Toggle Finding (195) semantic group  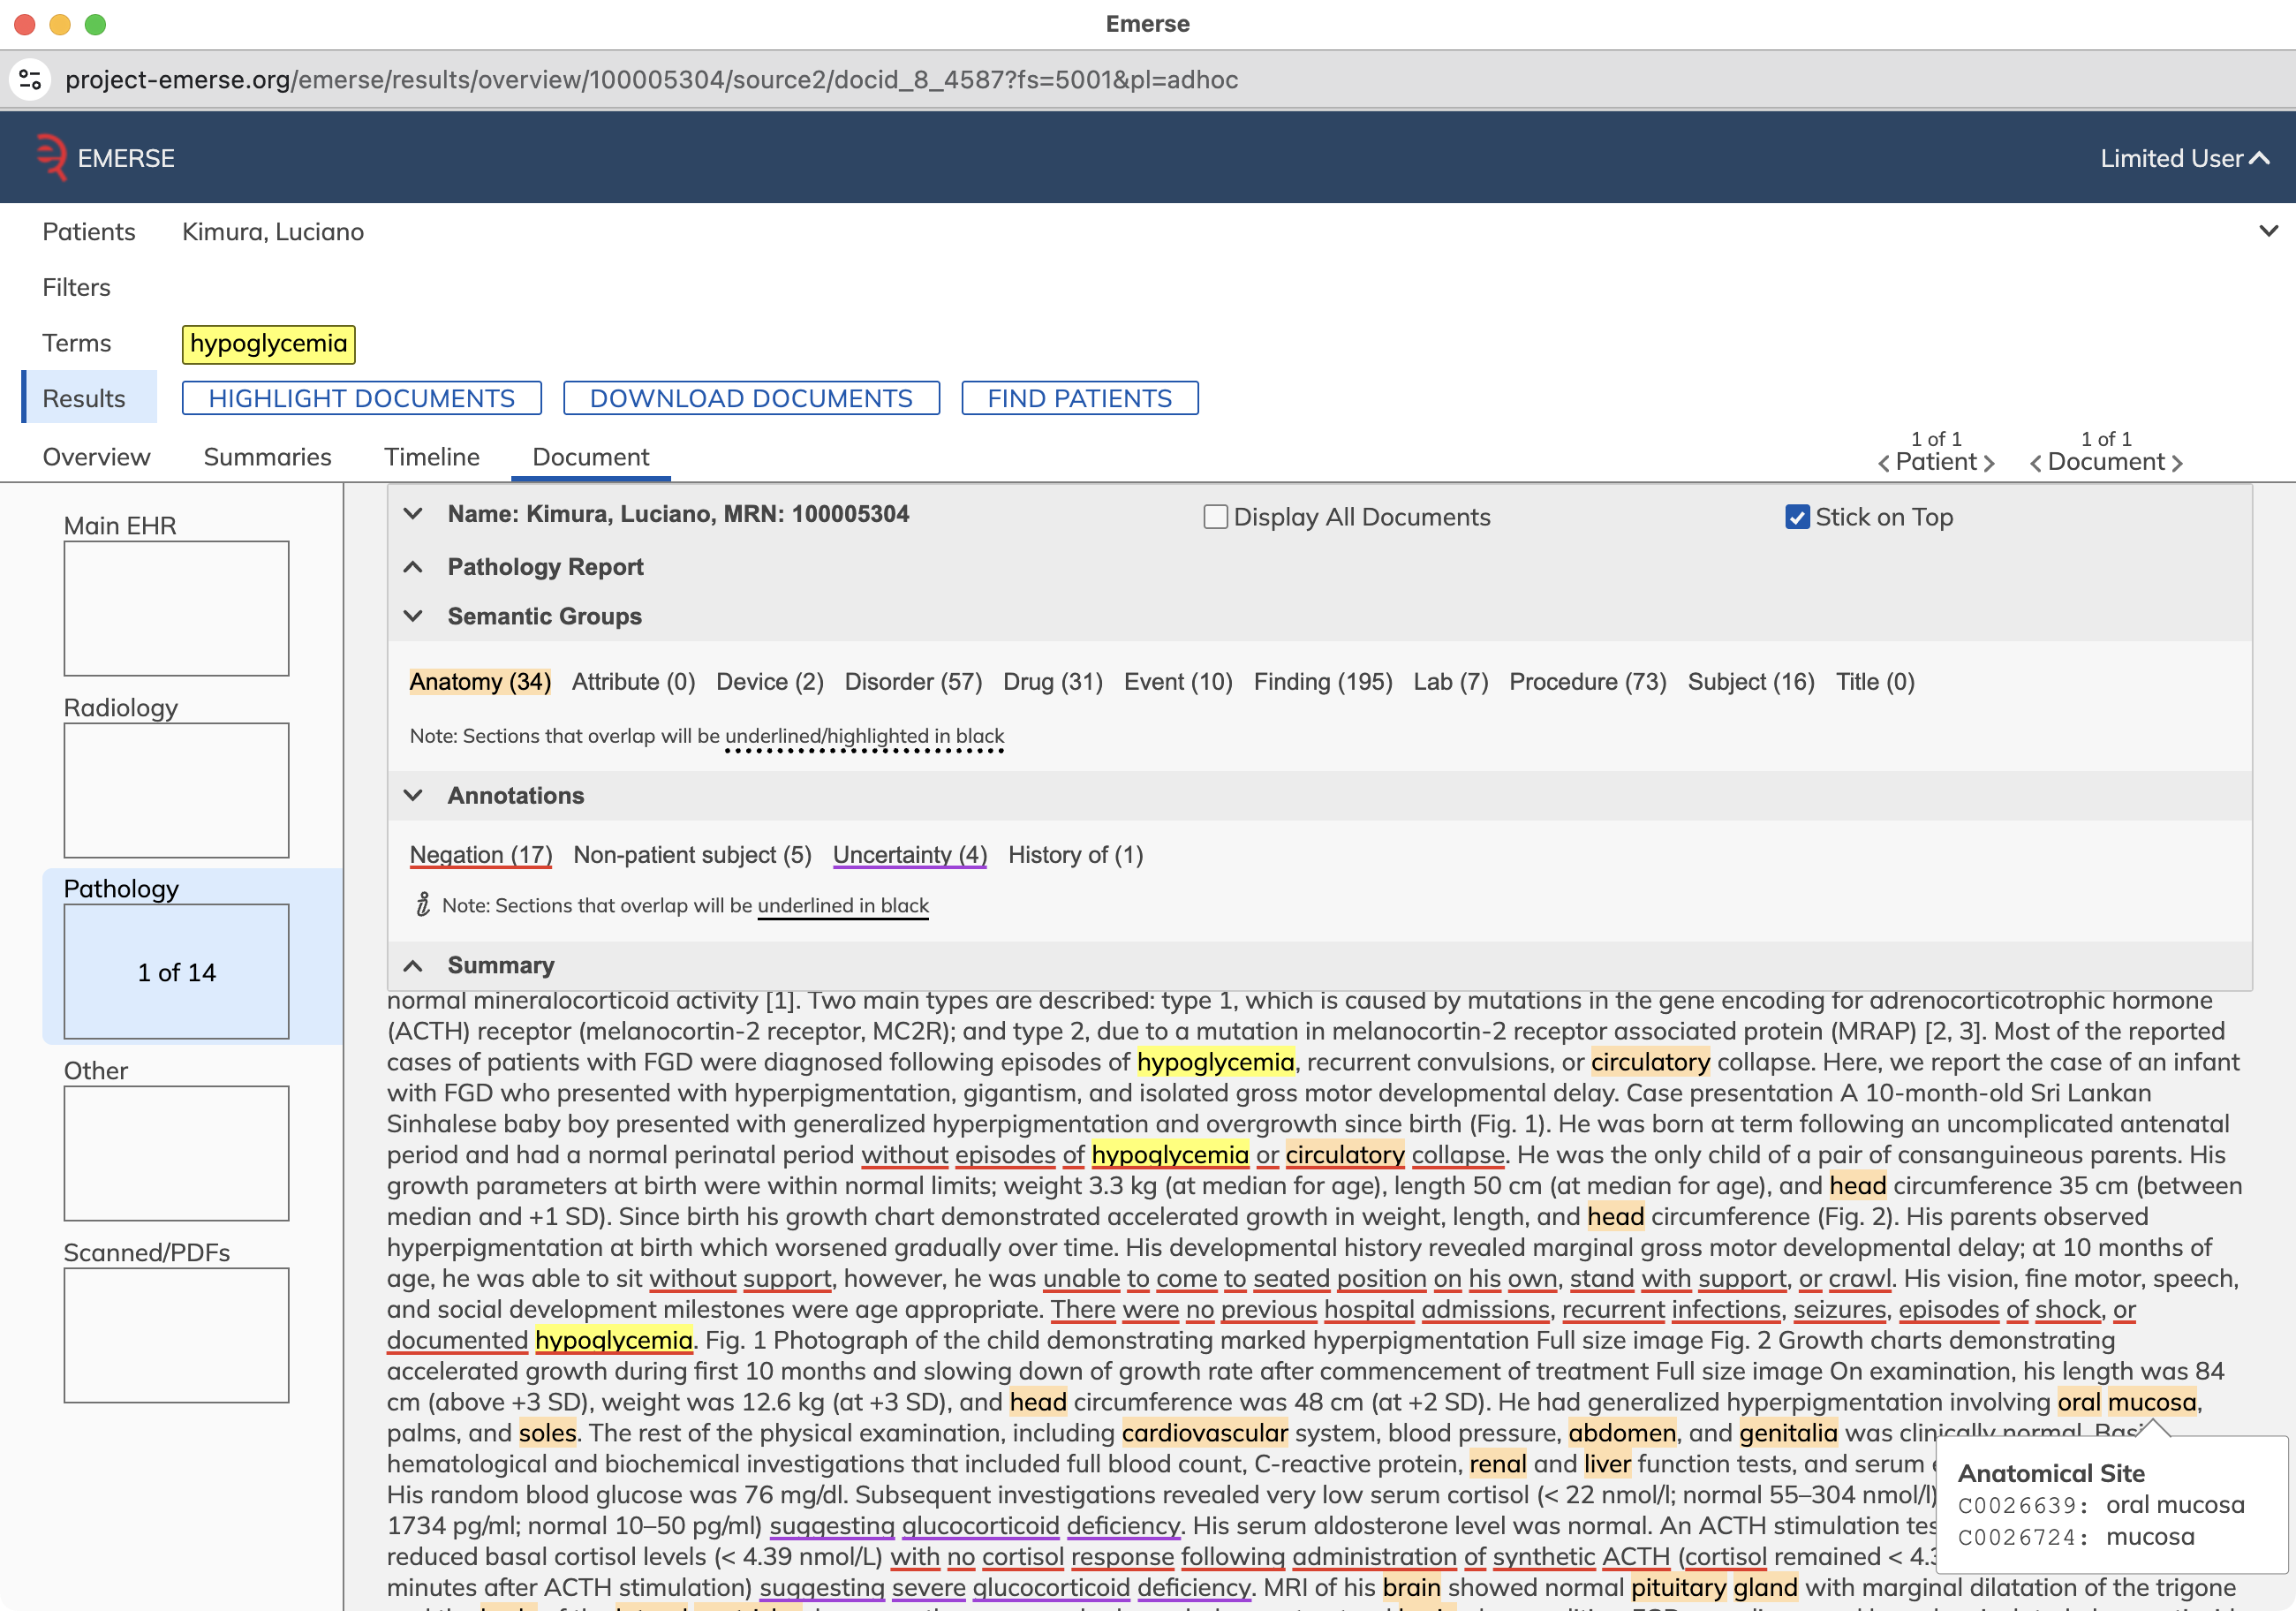coord(1323,681)
